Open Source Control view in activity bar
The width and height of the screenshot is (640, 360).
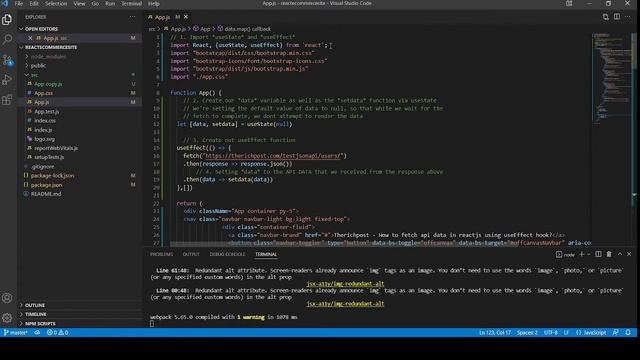click(x=7, y=60)
